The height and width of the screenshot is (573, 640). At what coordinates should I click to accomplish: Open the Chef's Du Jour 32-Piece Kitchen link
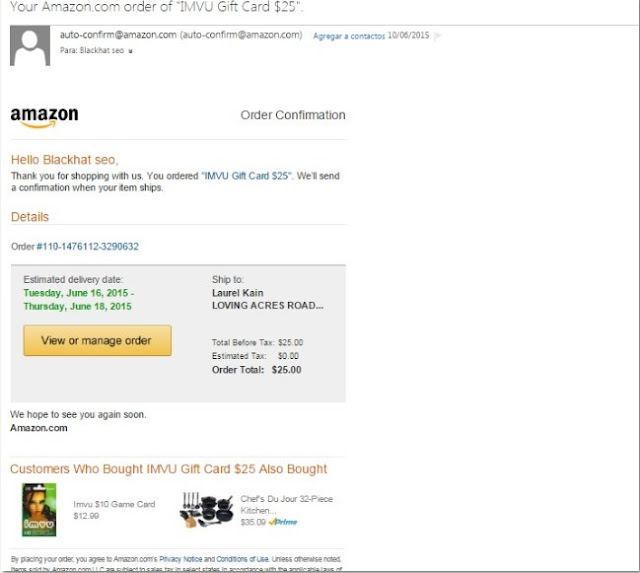click(287, 504)
